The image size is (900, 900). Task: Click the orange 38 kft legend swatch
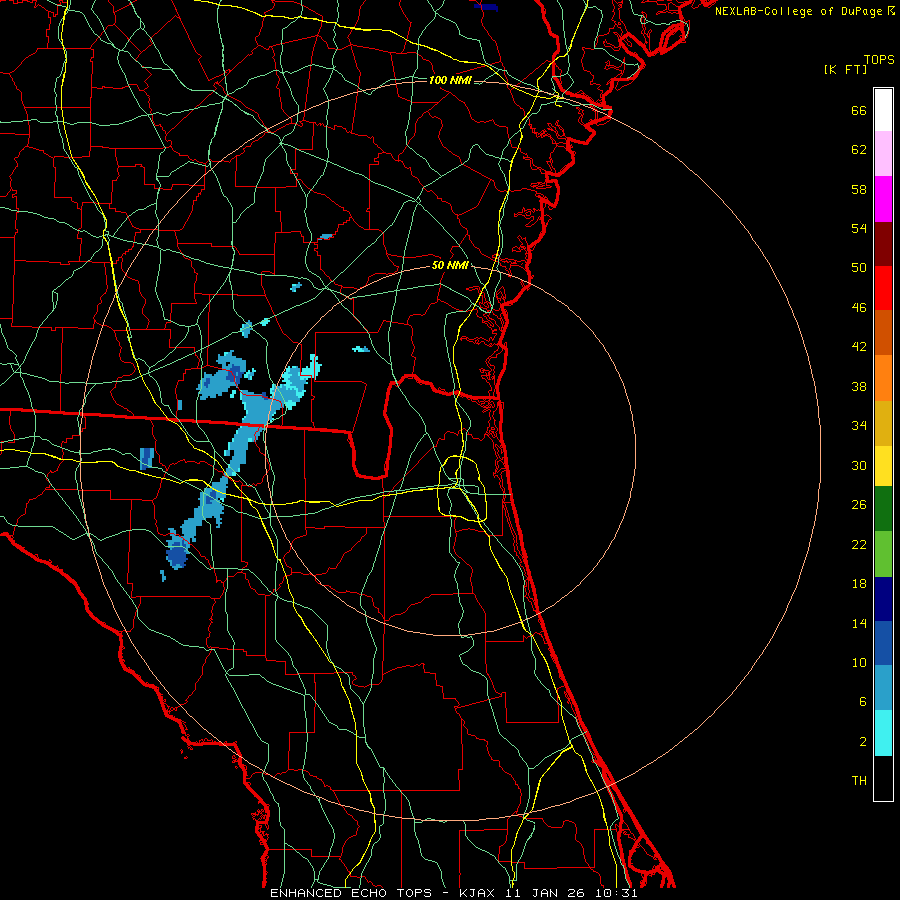point(883,378)
